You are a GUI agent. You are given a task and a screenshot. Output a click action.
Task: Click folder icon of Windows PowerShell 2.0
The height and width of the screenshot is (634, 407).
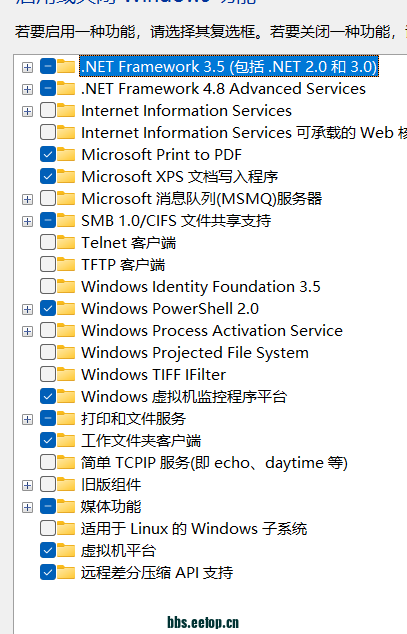pos(66,309)
